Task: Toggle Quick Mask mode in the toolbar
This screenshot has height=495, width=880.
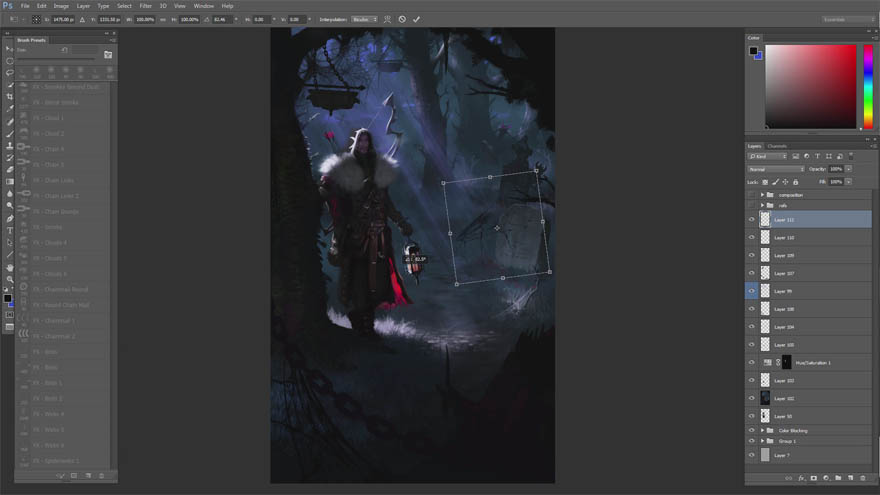Action: pos(10,315)
